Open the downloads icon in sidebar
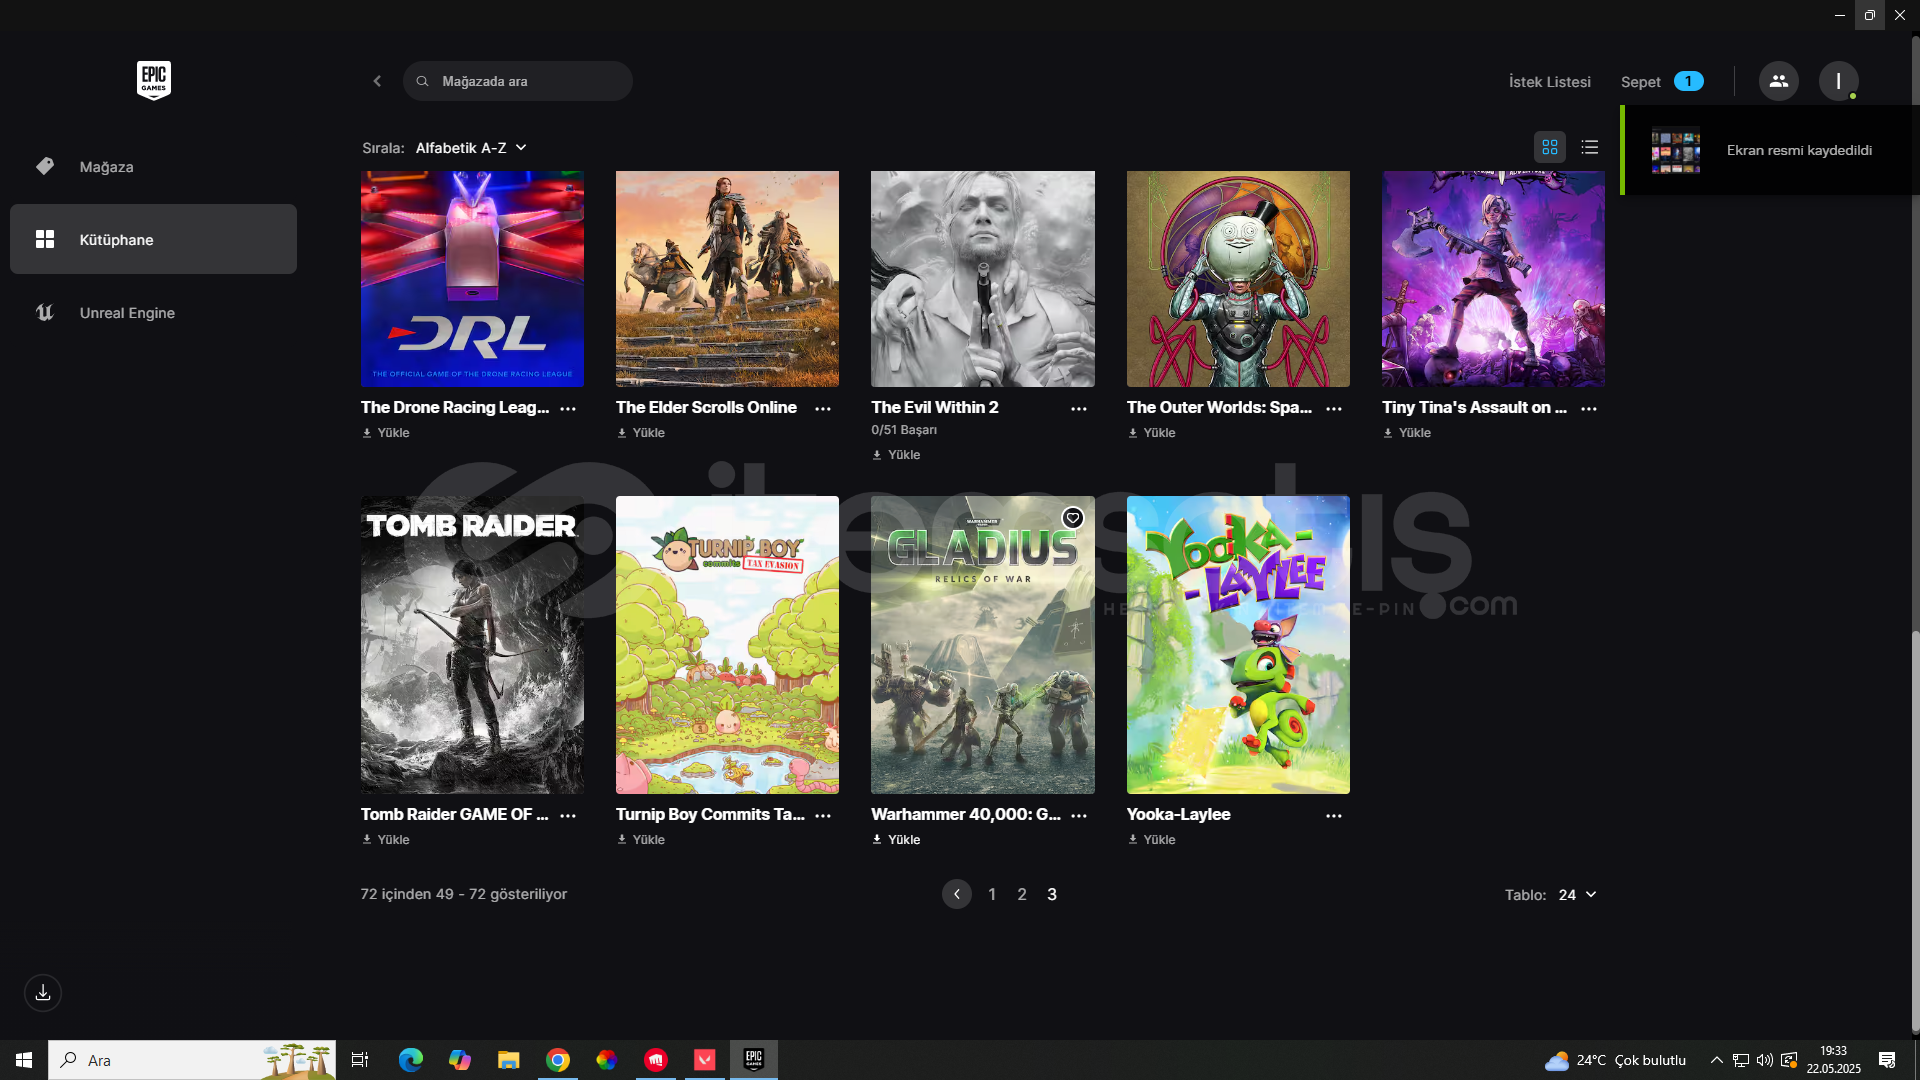Screen dimensions: 1920x1080 coord(43,993)
